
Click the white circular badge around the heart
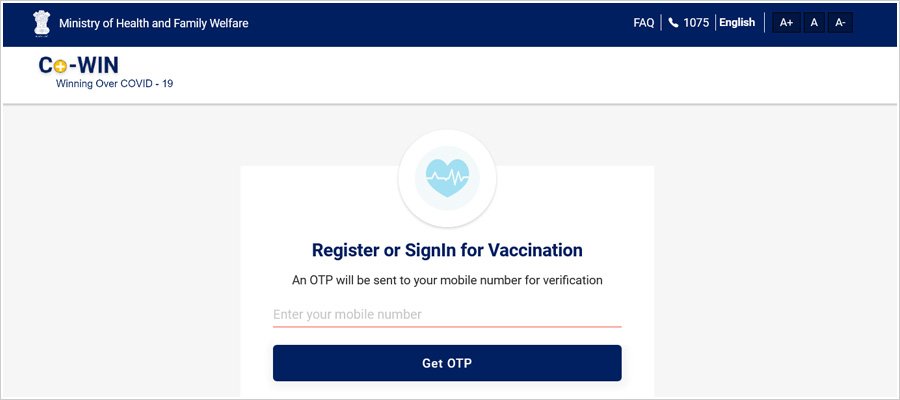447,178
